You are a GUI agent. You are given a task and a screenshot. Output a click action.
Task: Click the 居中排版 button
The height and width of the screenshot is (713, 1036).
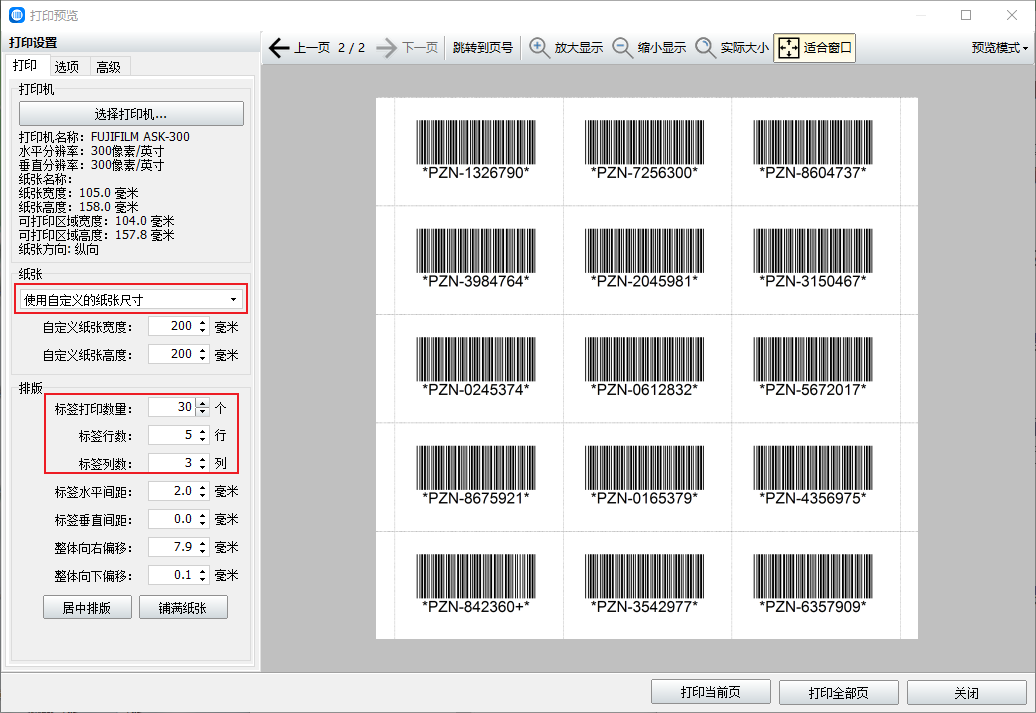tap(87, 607)
